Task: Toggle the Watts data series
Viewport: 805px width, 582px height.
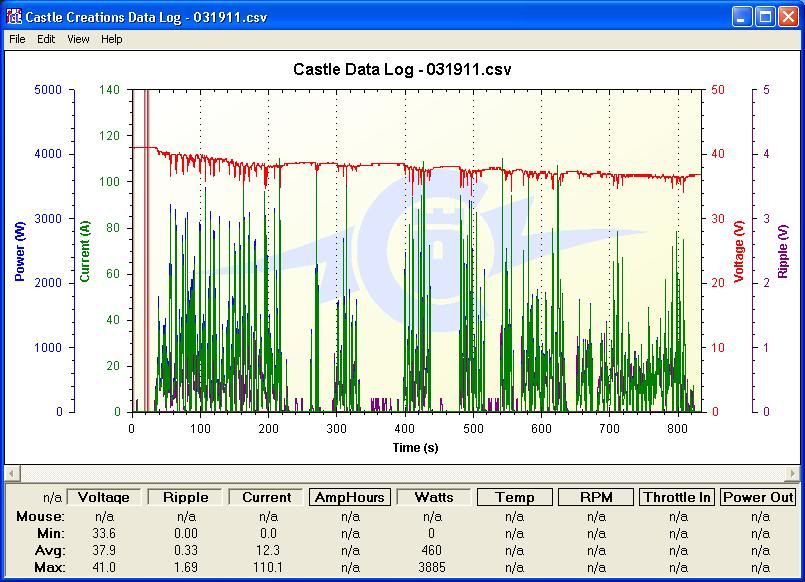Action: pos(432,497)
